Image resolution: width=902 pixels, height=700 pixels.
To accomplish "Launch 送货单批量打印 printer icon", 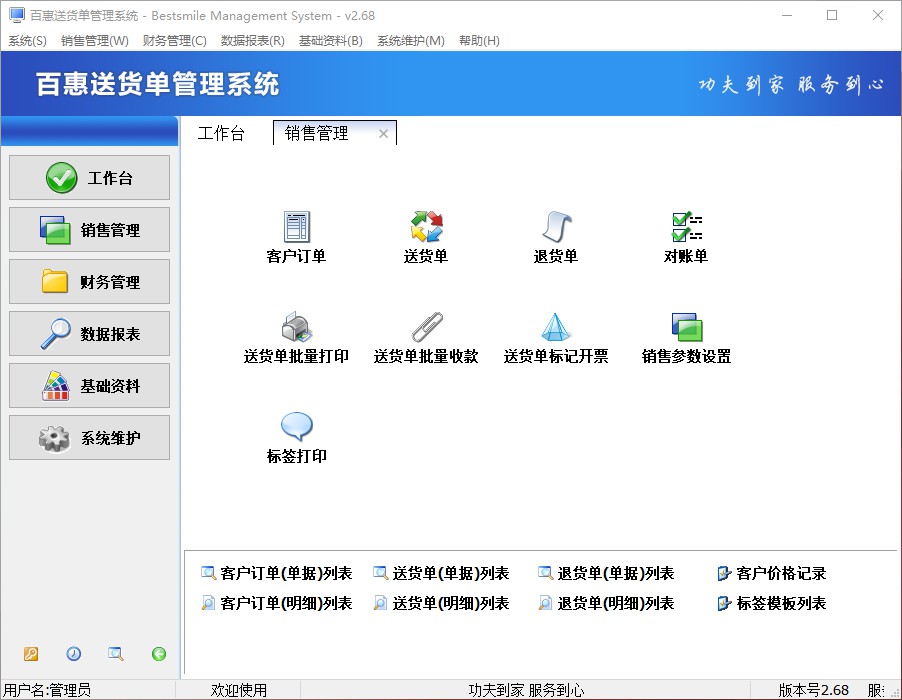I will [x=296, y=328].
